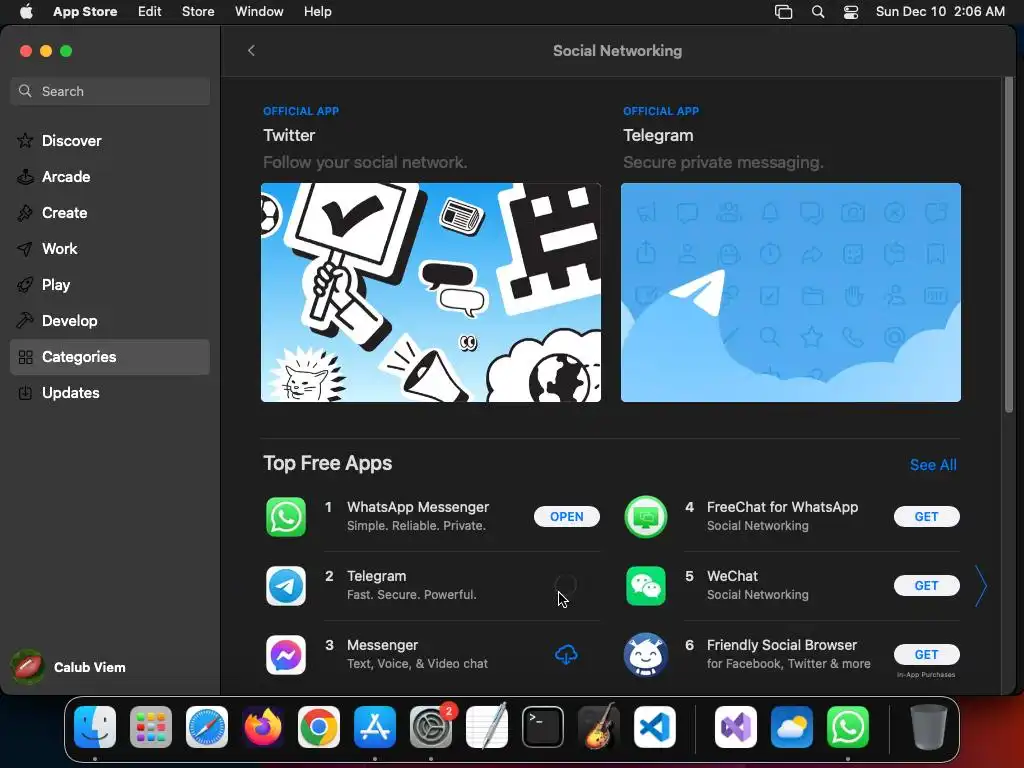Launch Safari from the Dock
Viewport: 1024px width, 768px height.
pos(207,727)
